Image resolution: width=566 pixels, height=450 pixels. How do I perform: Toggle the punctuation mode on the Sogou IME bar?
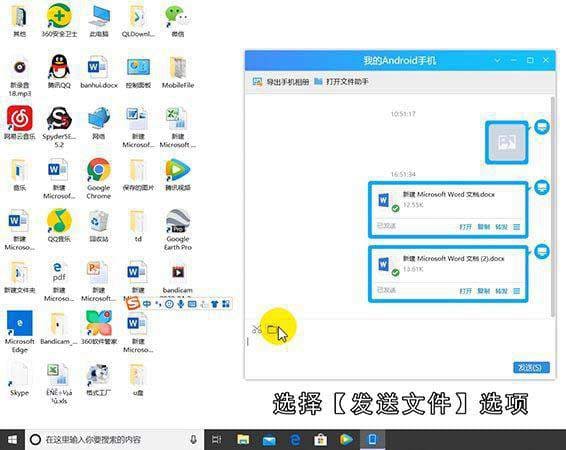click(158, 304)
